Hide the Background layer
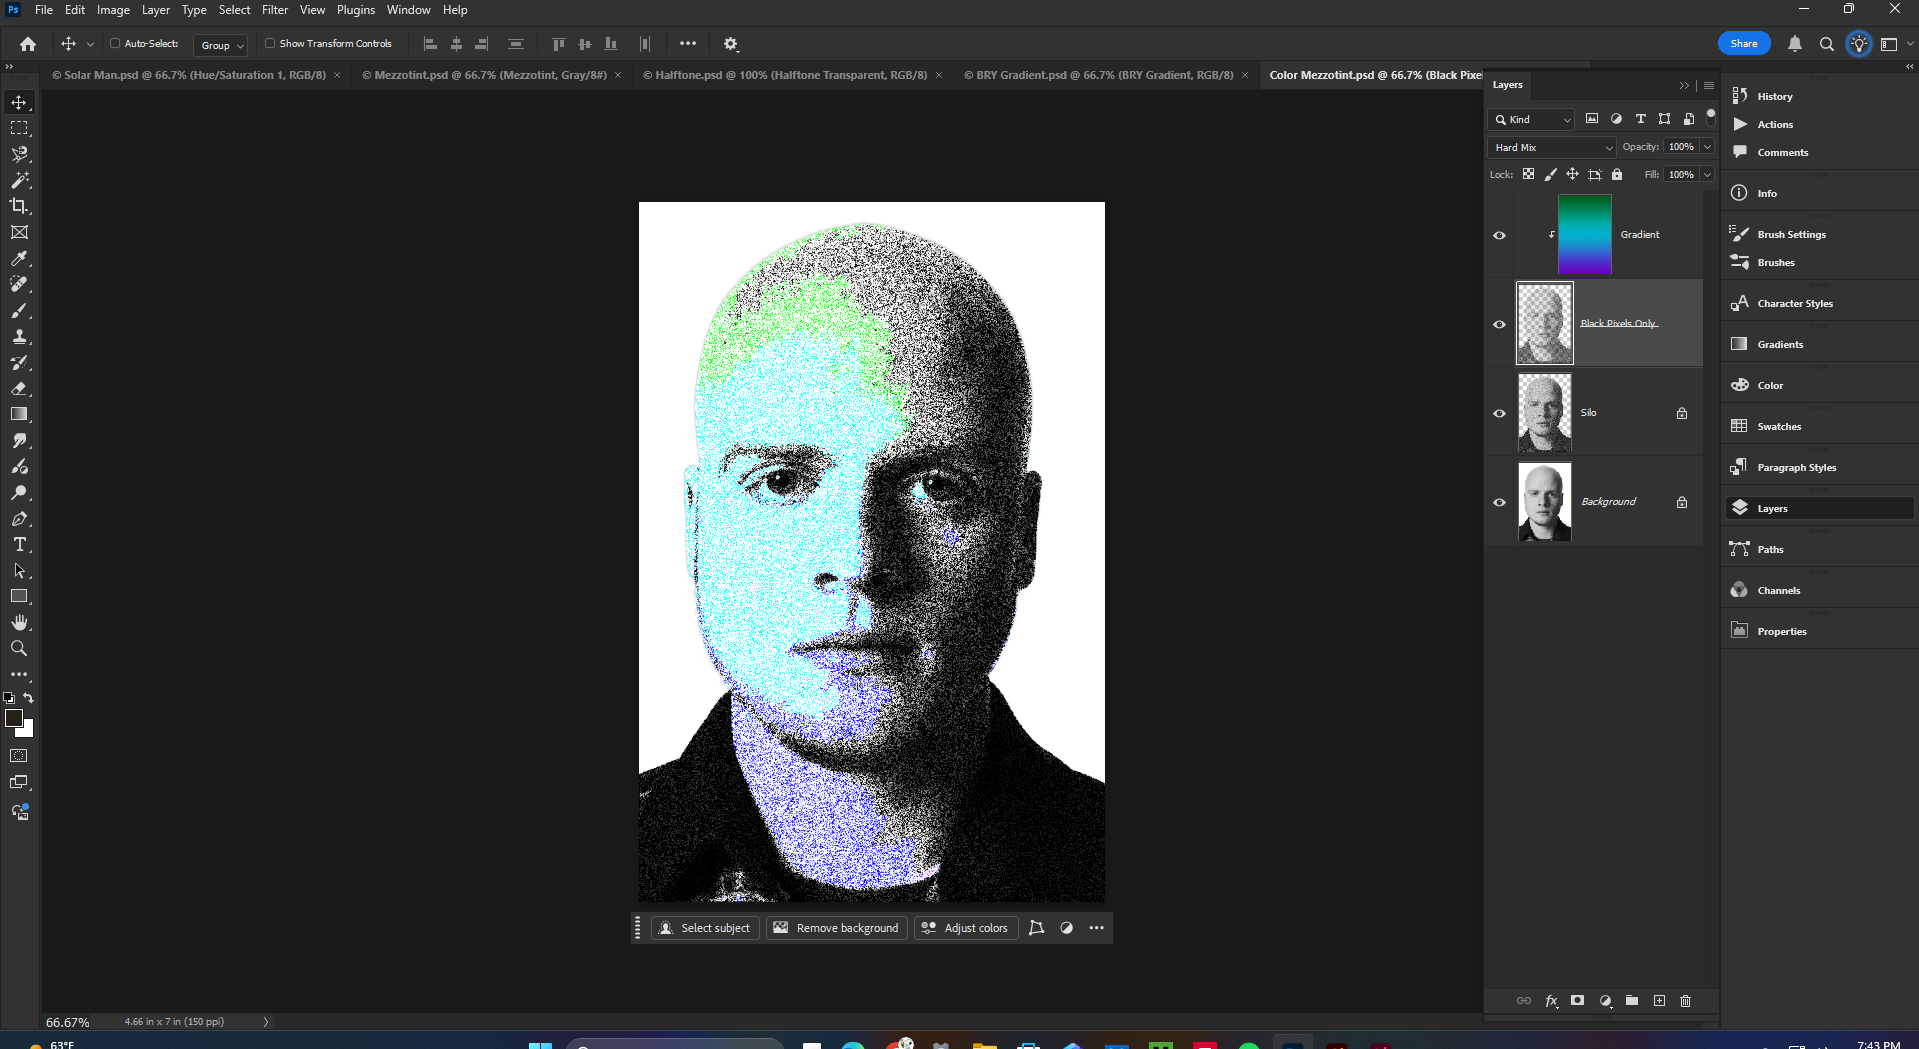 (x=1499, y=502)
